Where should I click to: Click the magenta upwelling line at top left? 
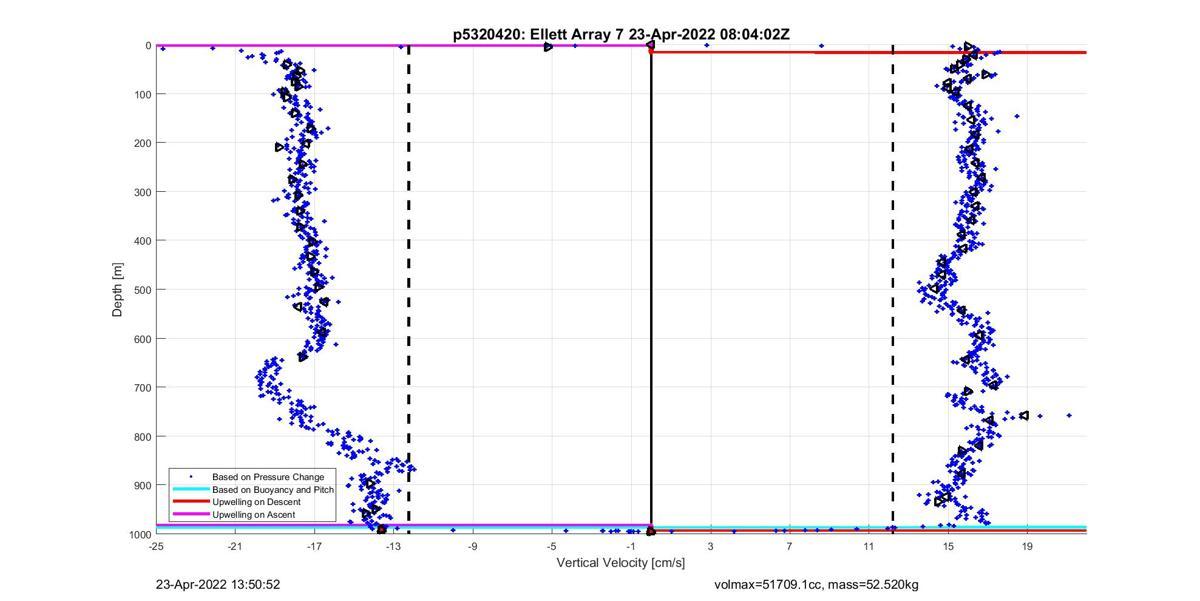click(x=403, y=45)
